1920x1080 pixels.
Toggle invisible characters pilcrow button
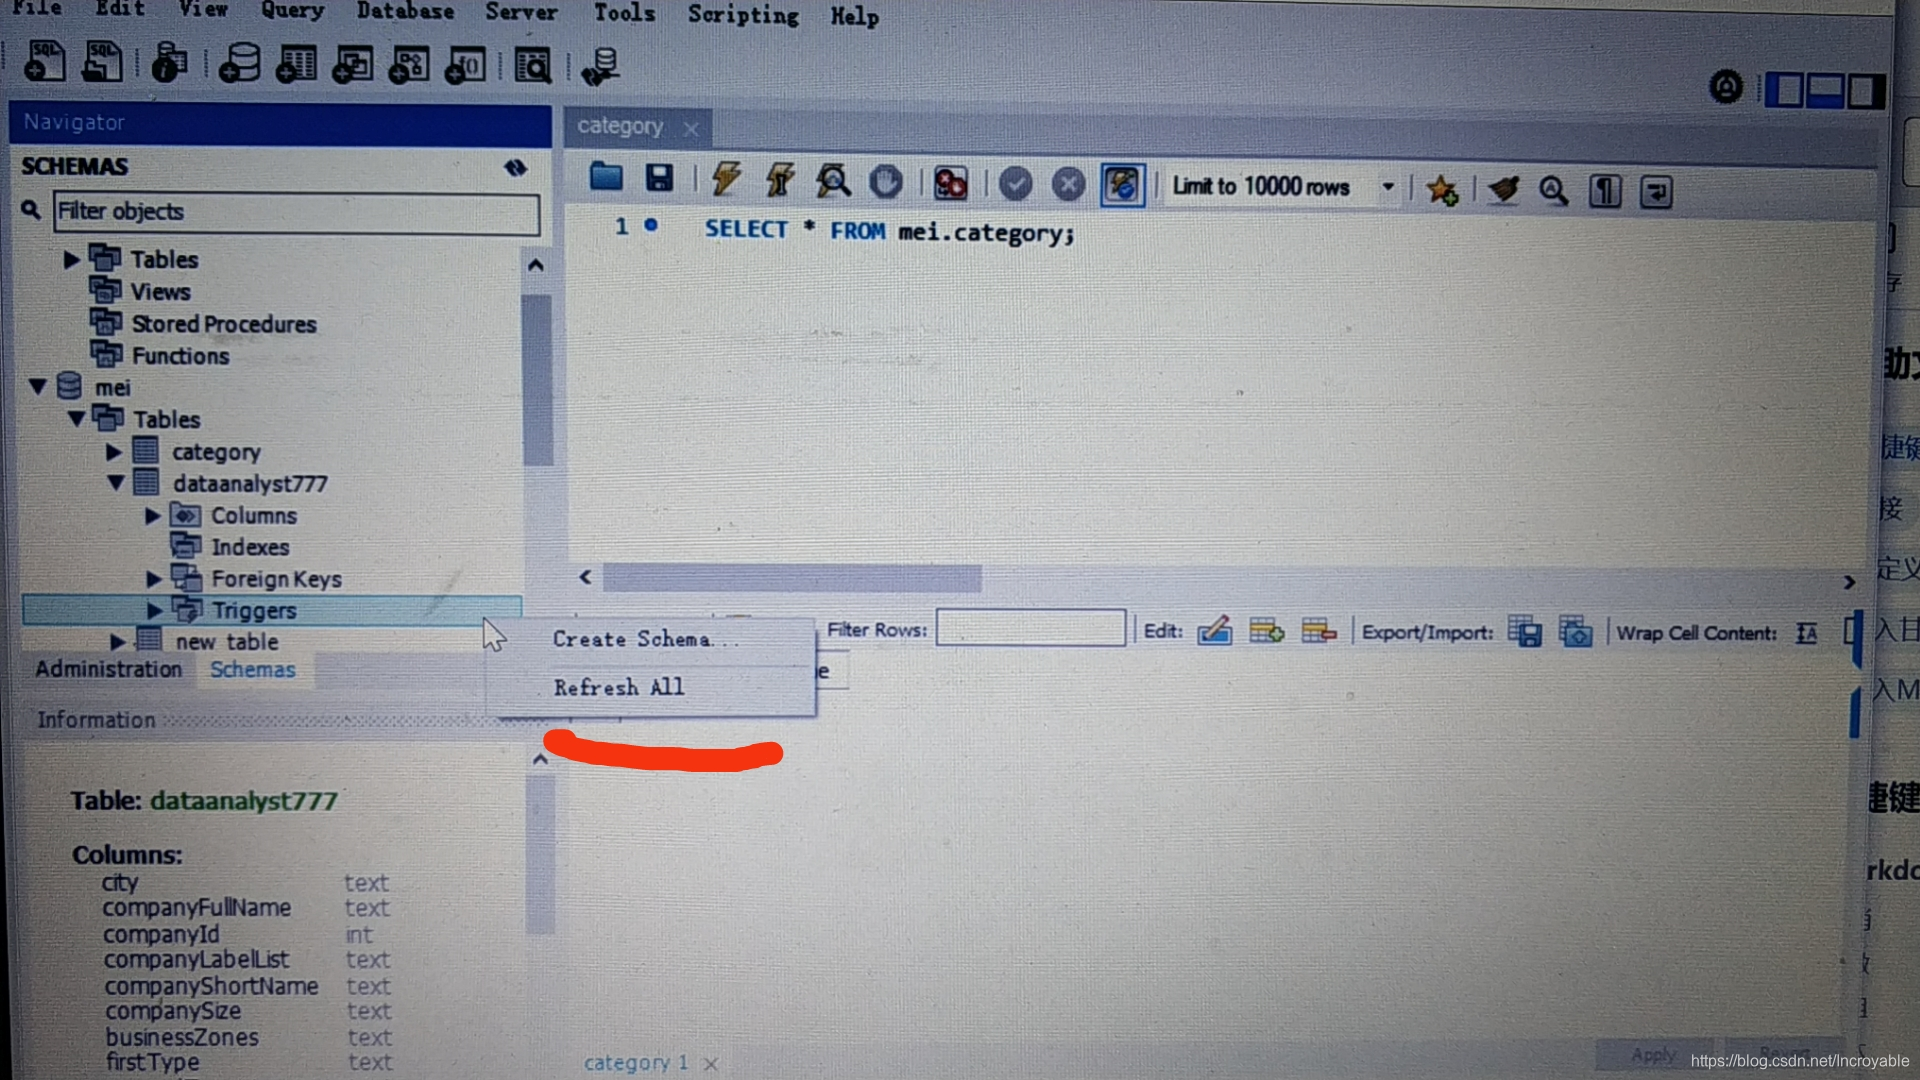[1605, 191]
